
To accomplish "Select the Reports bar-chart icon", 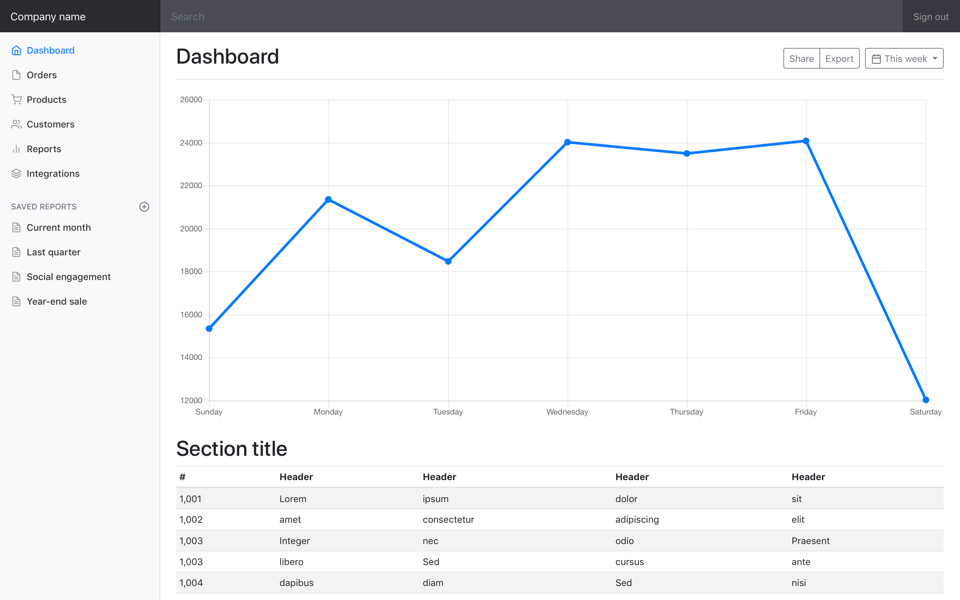I will pyautogui.click(x=16, y=148).
